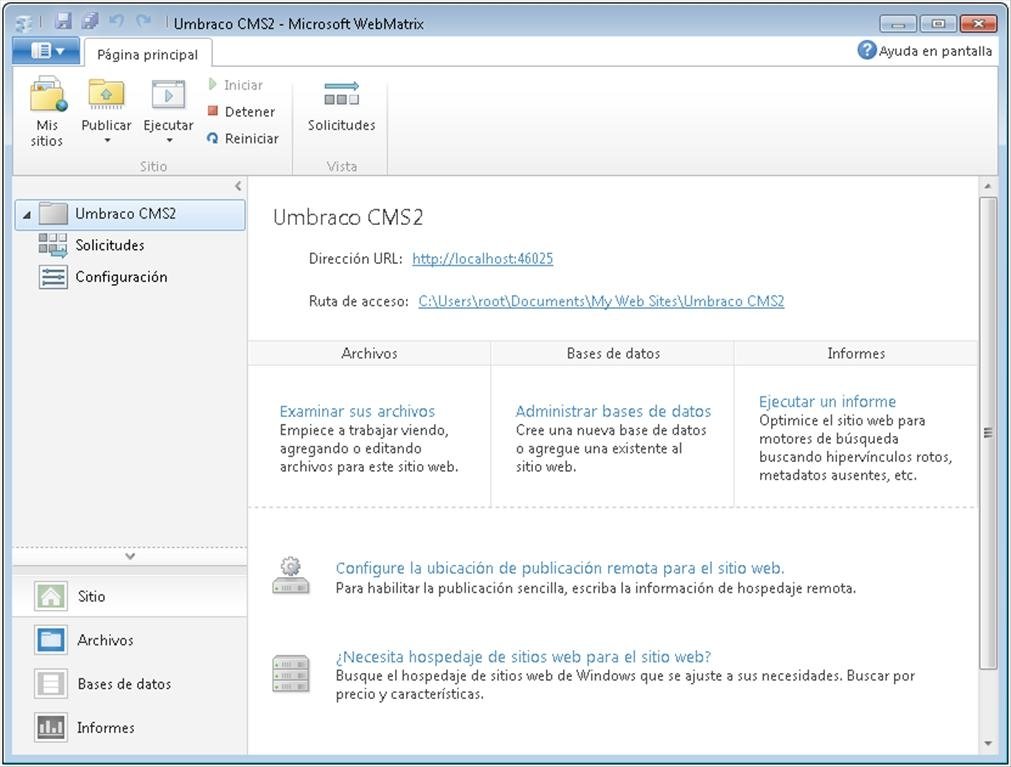Click the Informes column header in content area
The width and height of the screenshot is (1011, 767).
point(856,353)
